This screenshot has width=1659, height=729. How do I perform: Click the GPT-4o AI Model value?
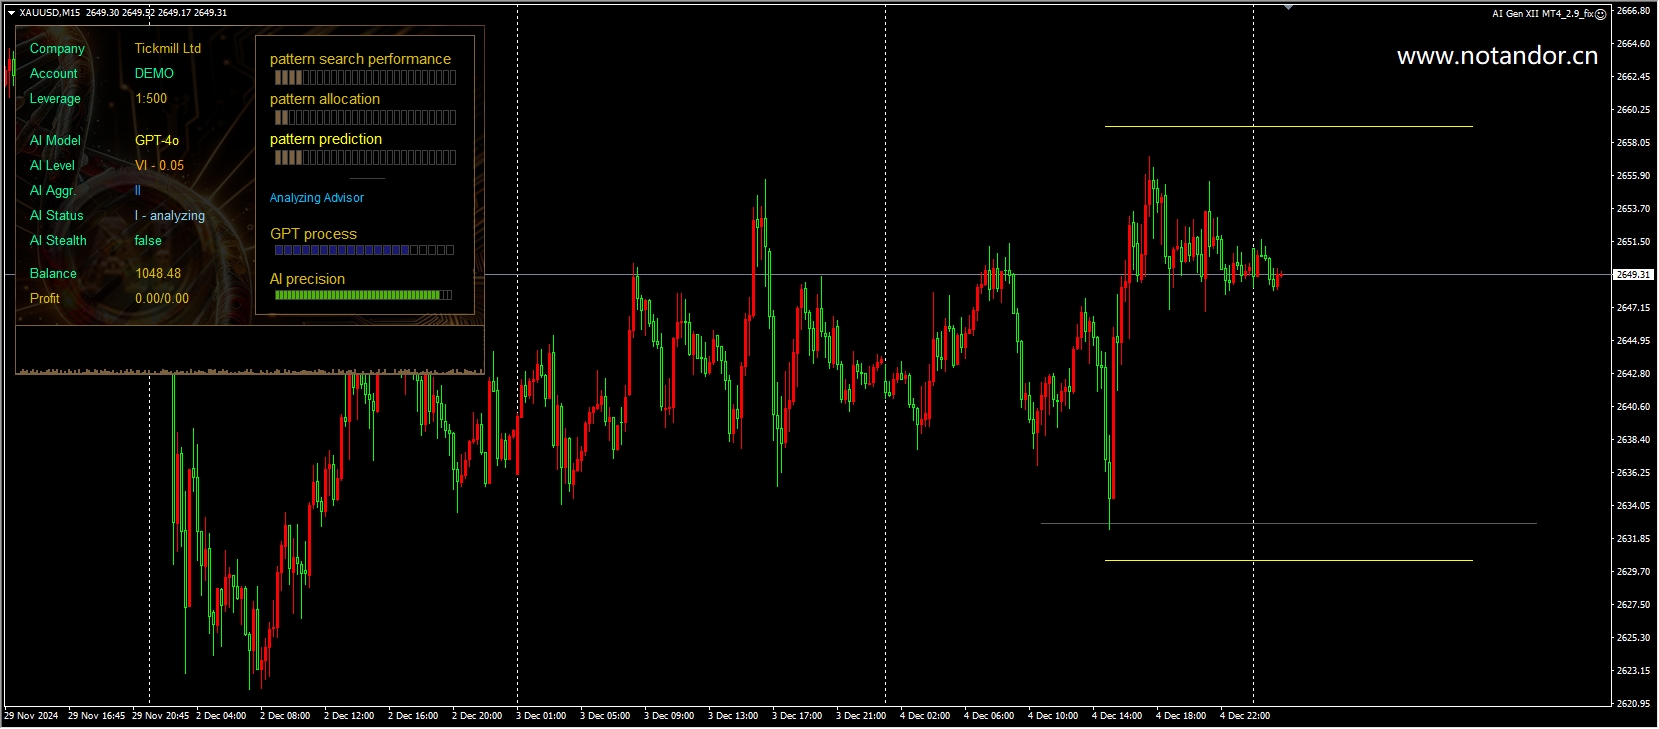(157, 141)
